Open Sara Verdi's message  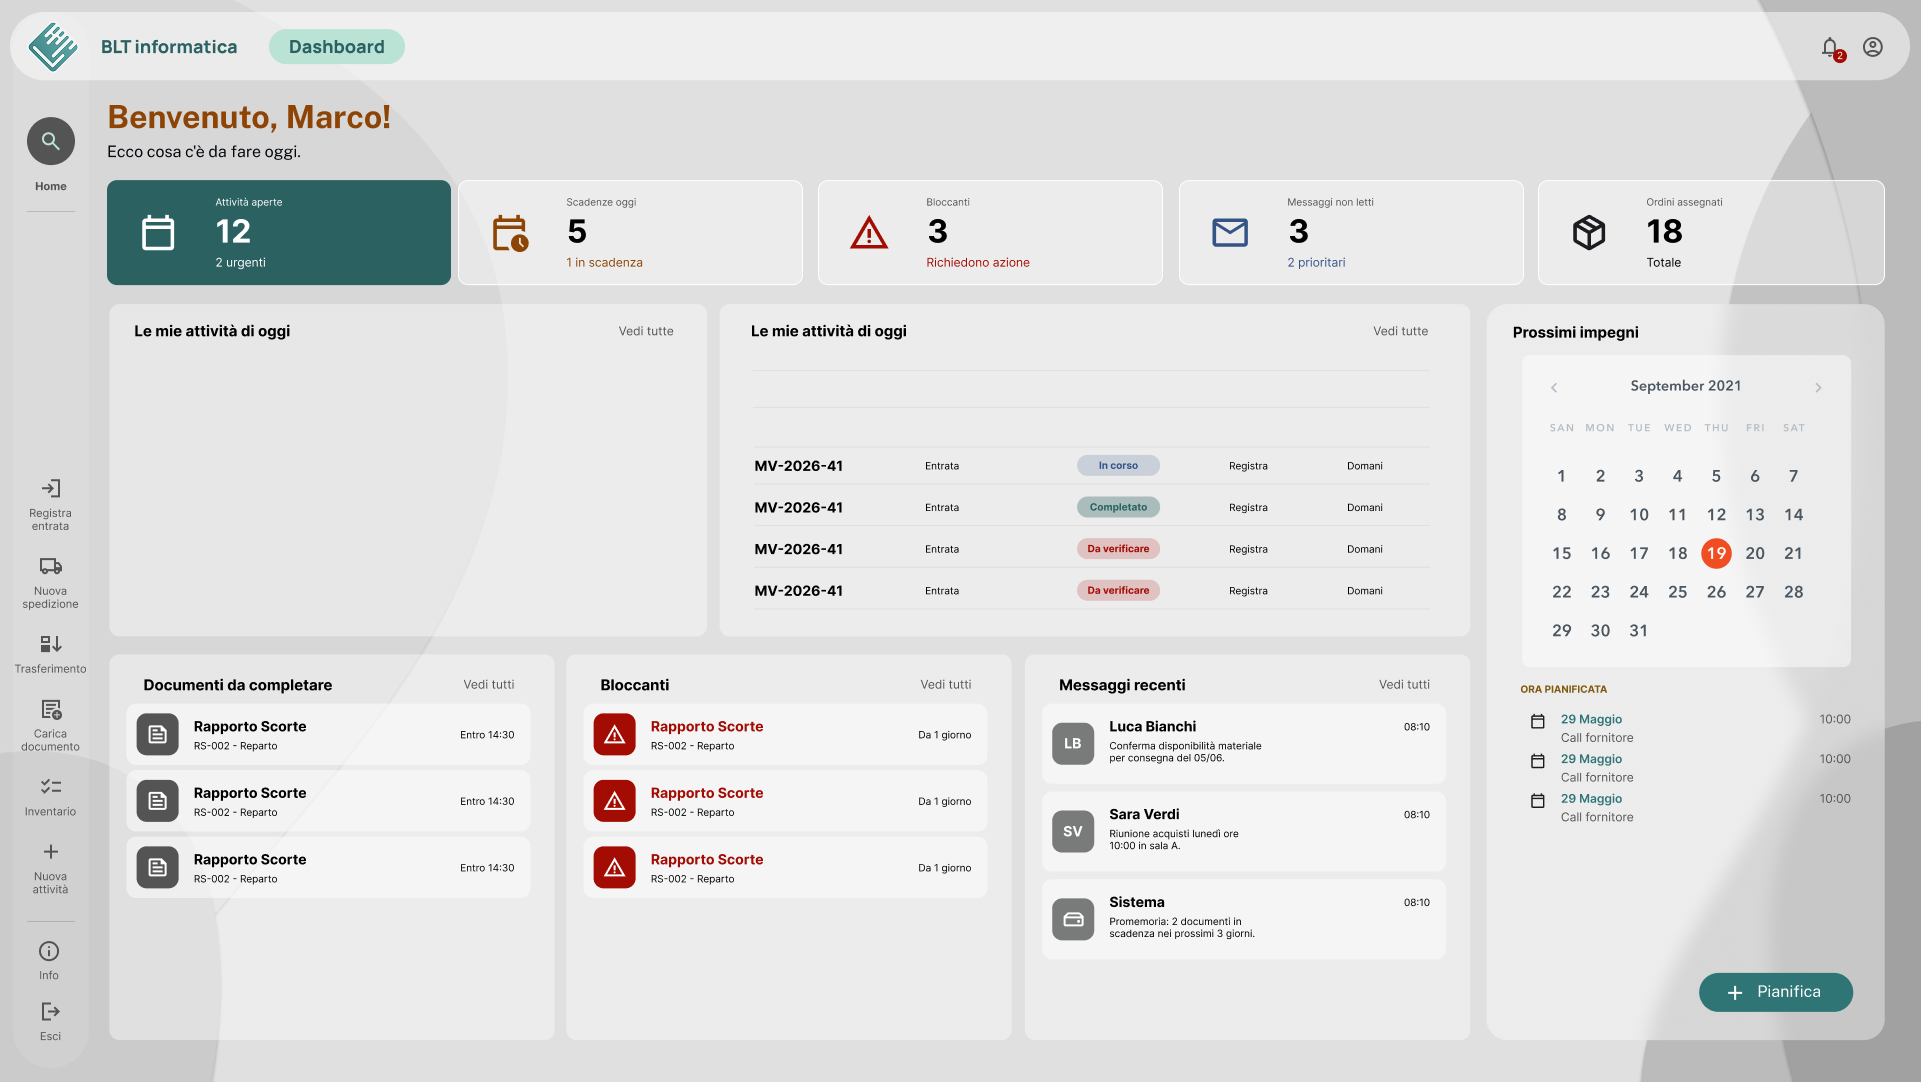pyautogui.click(x=1244, y=832)
